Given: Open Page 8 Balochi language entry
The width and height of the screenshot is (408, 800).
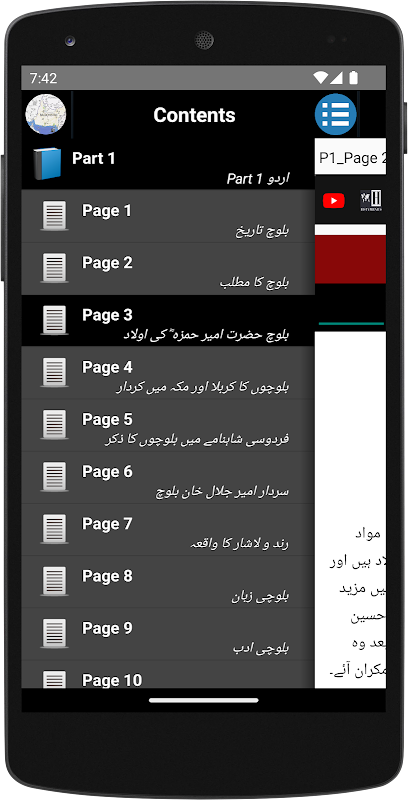Looking at the screenshot, I should pos(168,582).
